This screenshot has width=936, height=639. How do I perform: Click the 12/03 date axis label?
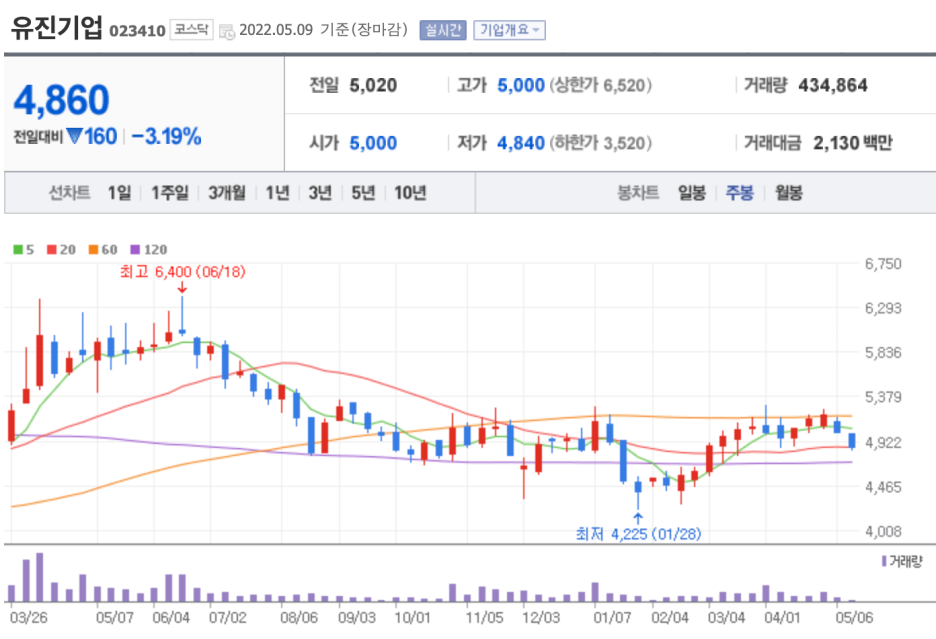tap(541, 618)
